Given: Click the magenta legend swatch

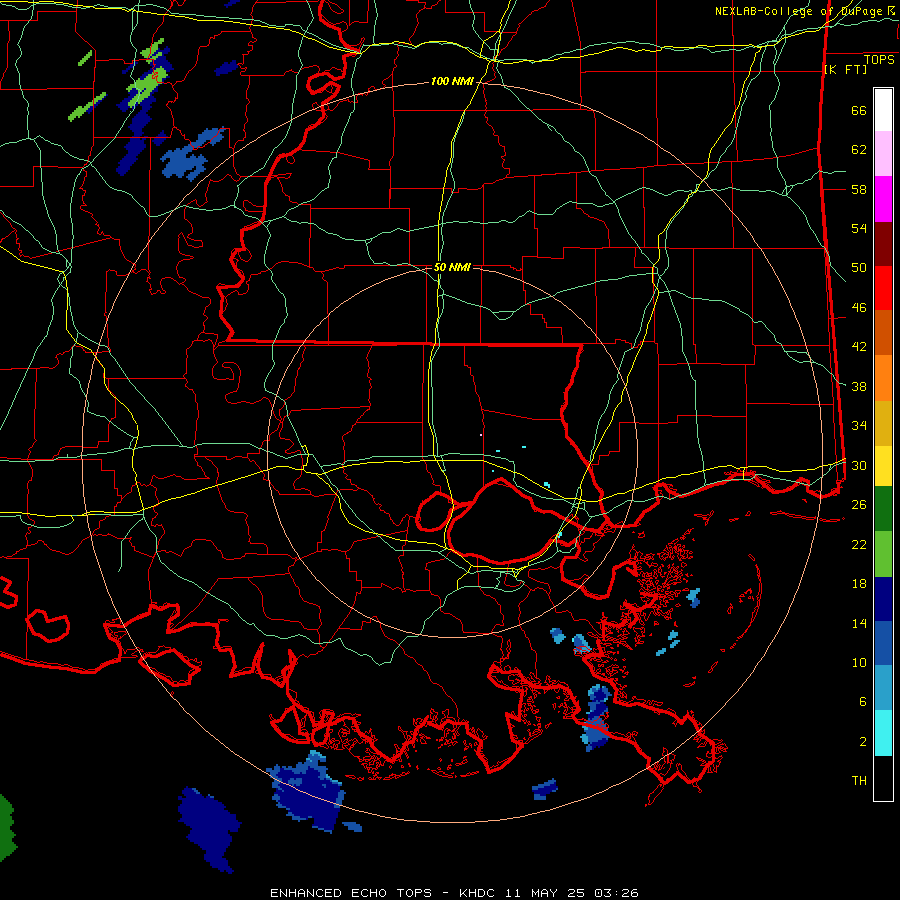Looking at the screenshot, I should (883, 199).
